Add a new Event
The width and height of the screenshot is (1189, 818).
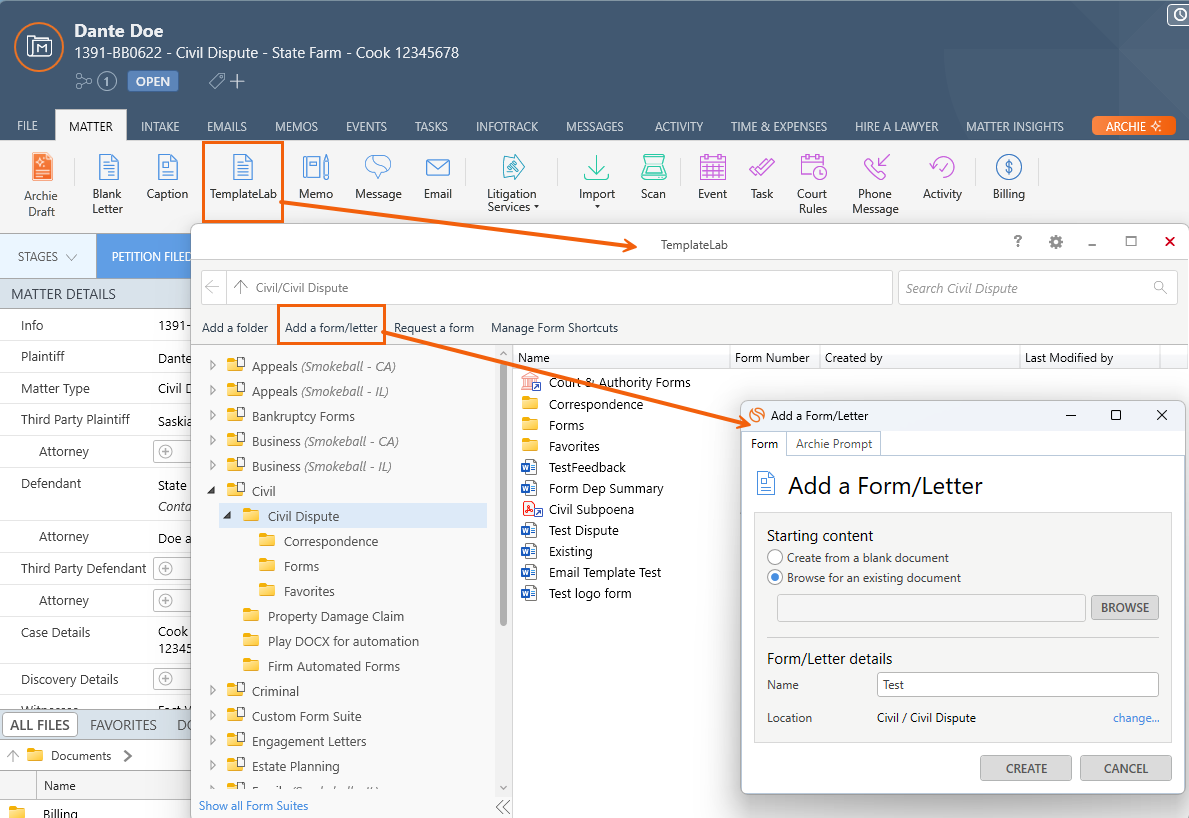point(712,177)
